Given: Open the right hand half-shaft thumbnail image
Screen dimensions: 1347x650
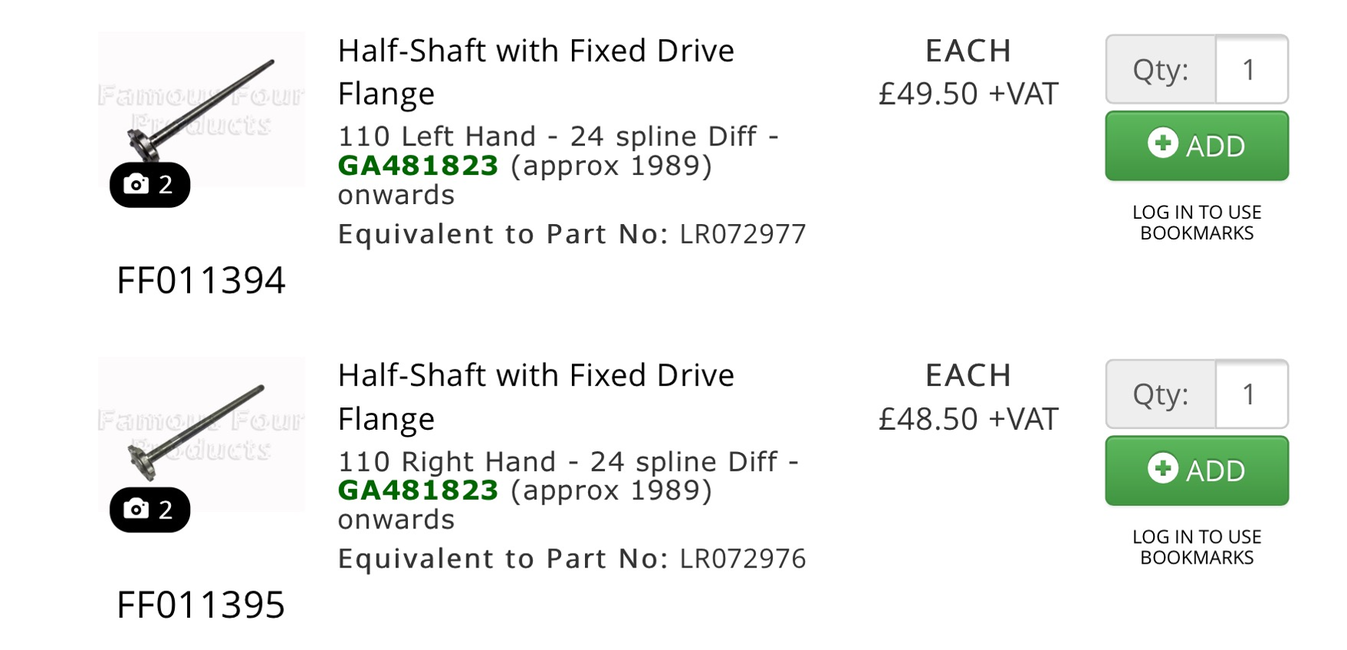Looking at the screenshot, I should point(201,434).
